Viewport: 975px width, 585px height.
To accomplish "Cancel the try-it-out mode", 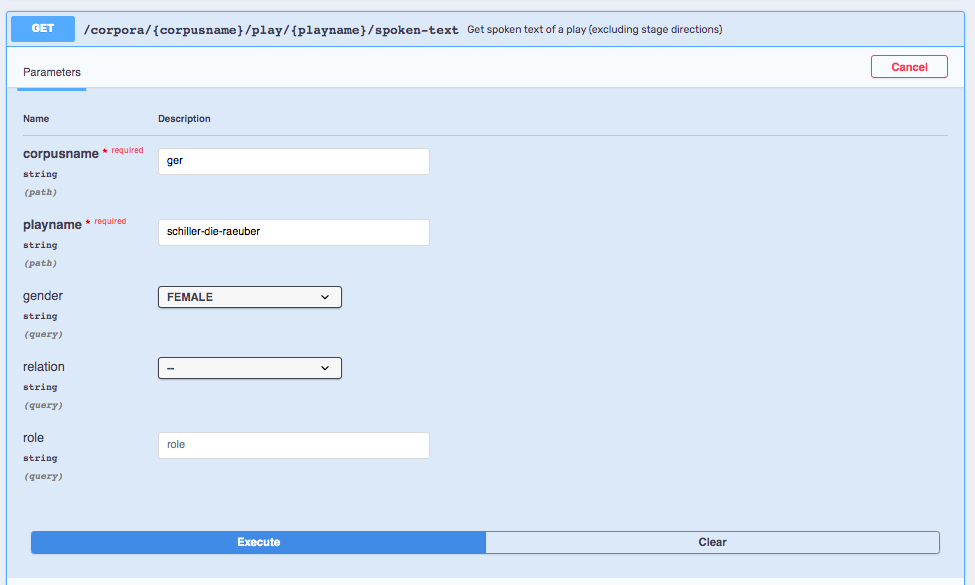I will click(909, 67).
